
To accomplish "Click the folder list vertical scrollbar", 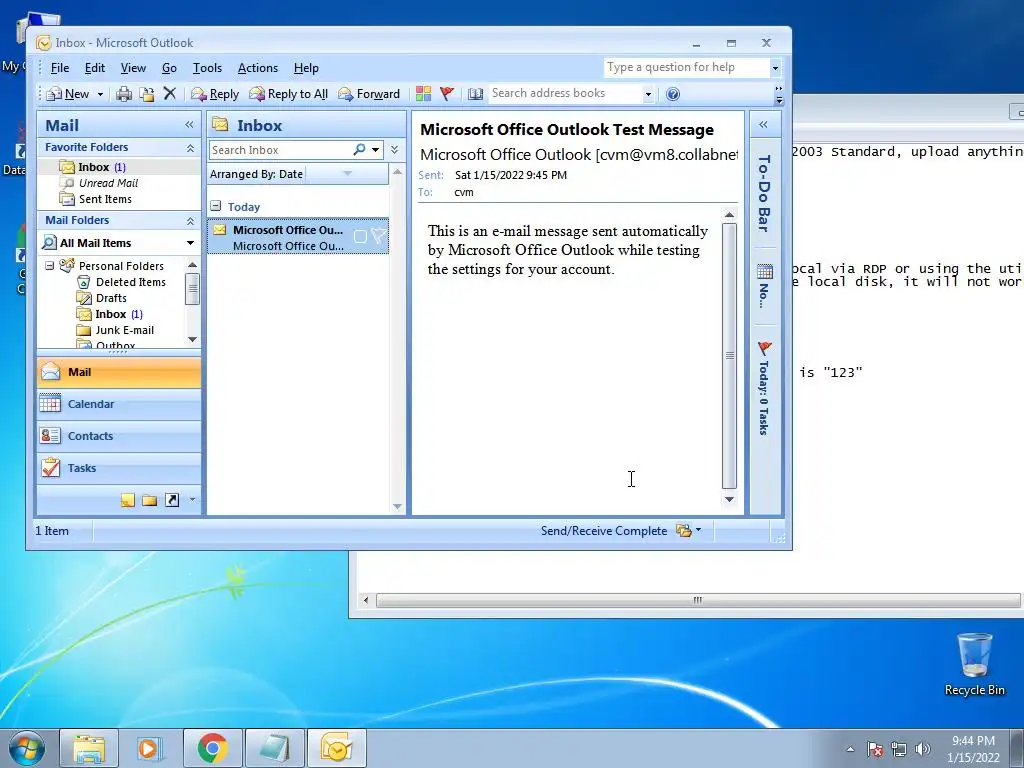I will 192,289.
